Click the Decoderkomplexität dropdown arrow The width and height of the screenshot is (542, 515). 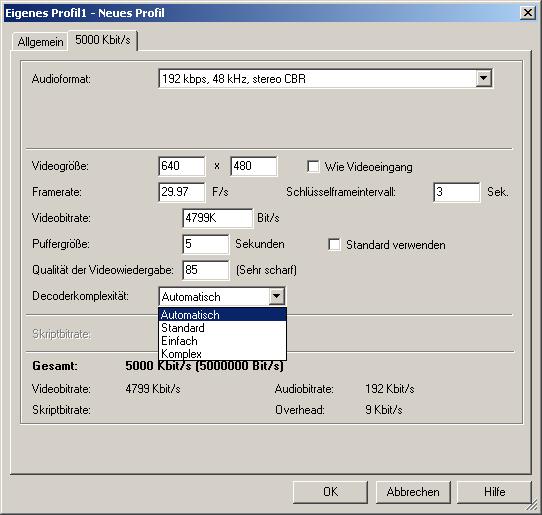click(277, 296)
